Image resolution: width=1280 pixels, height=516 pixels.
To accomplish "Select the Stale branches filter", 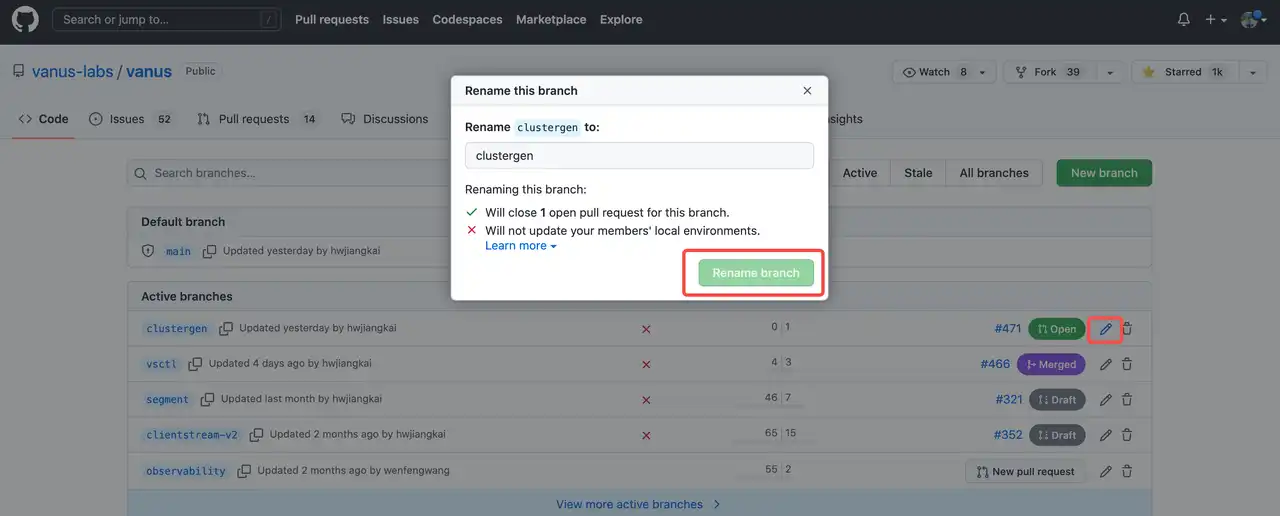I will point(918,173).
